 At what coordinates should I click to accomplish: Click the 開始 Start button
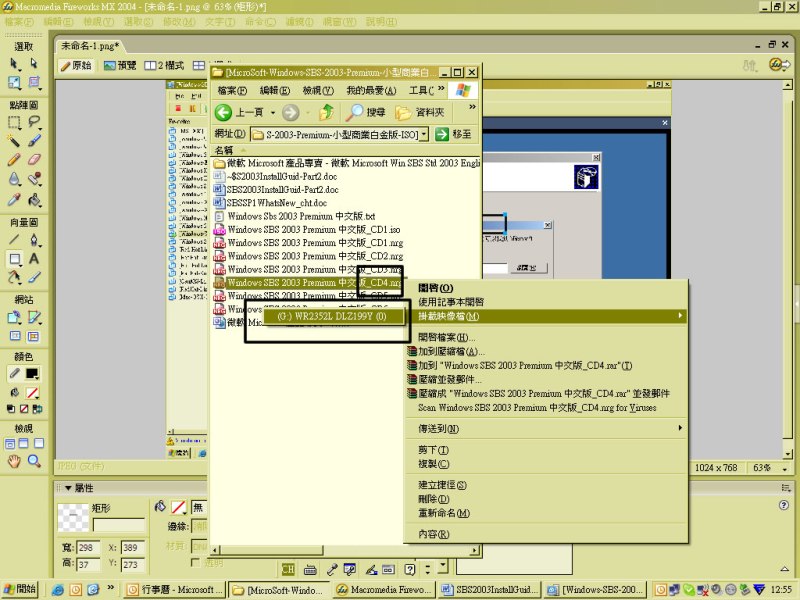[x=21, y=589]
